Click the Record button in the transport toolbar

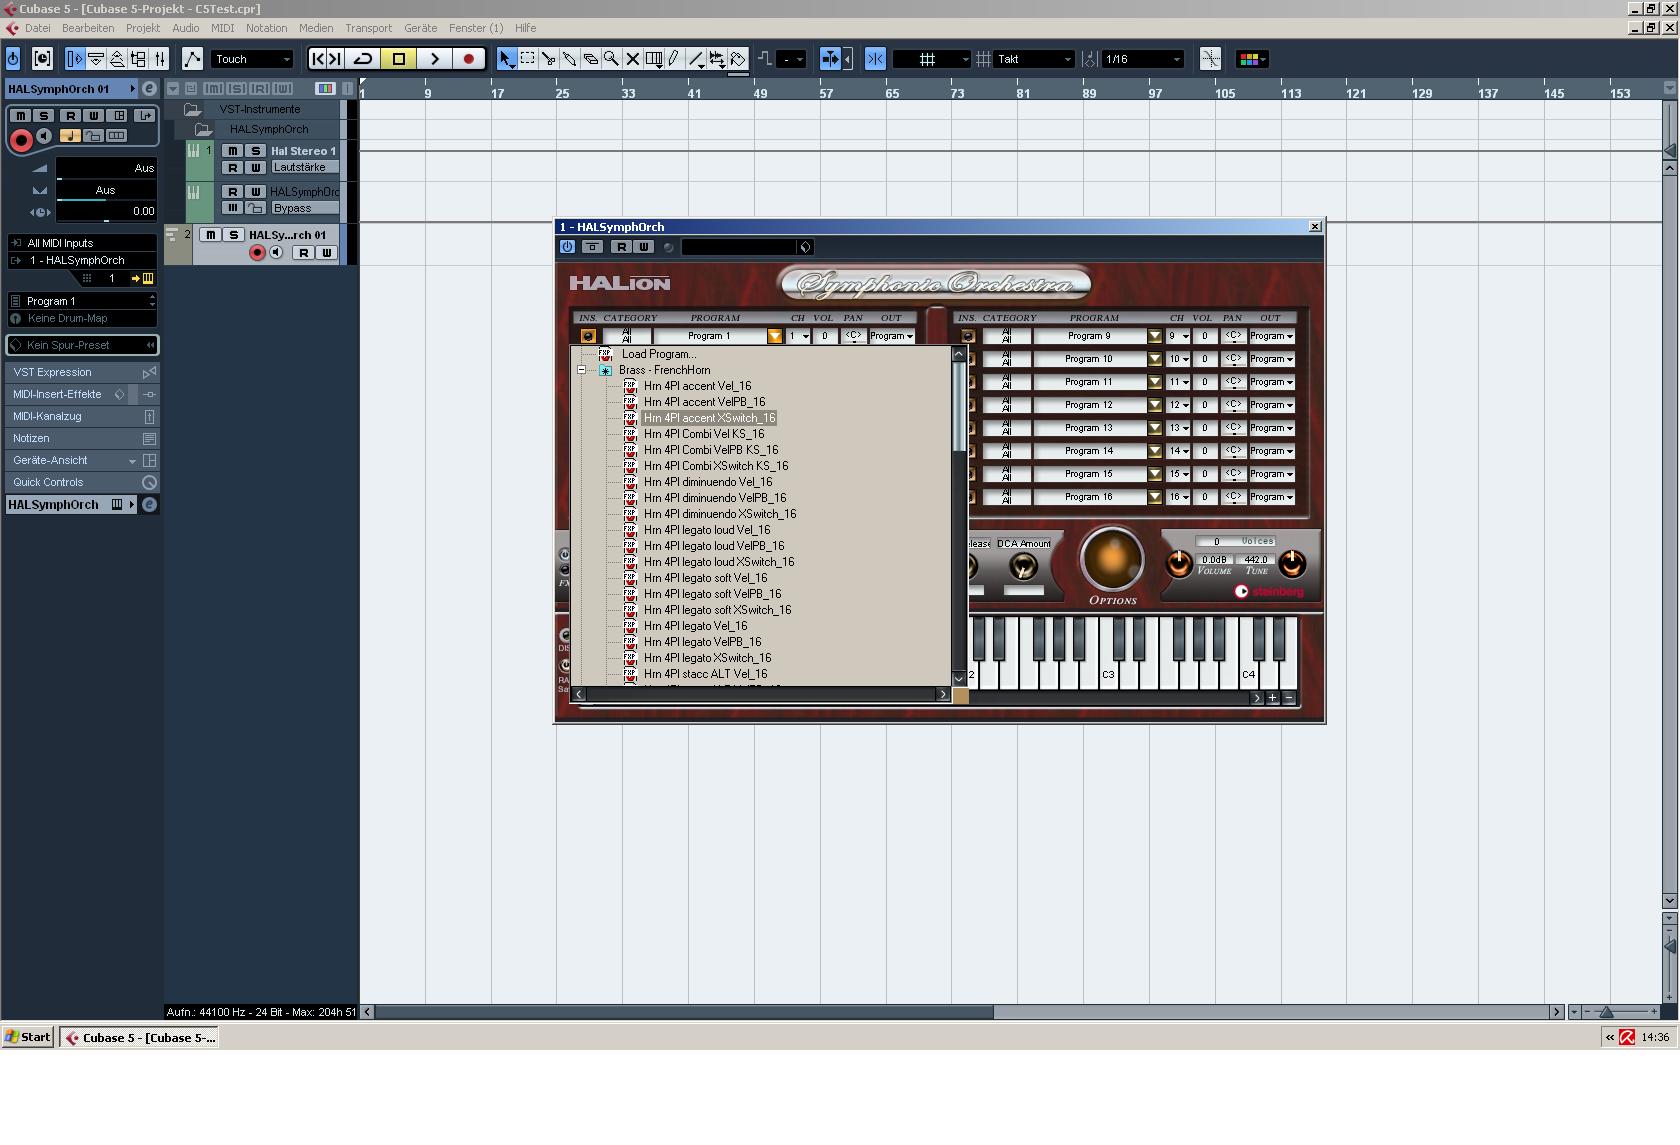coord(468,59)
